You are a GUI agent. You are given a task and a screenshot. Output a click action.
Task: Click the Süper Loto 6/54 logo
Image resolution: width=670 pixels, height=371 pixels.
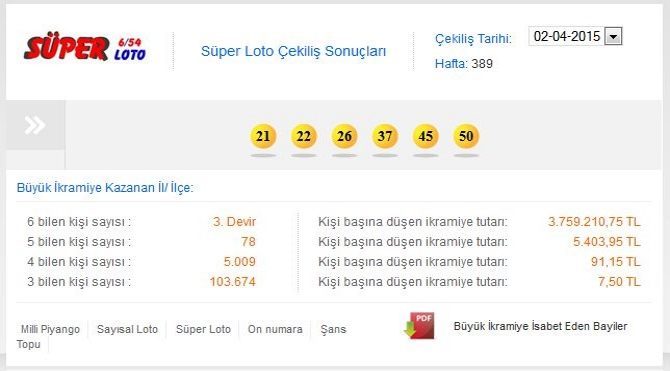(x=85, y=49)
